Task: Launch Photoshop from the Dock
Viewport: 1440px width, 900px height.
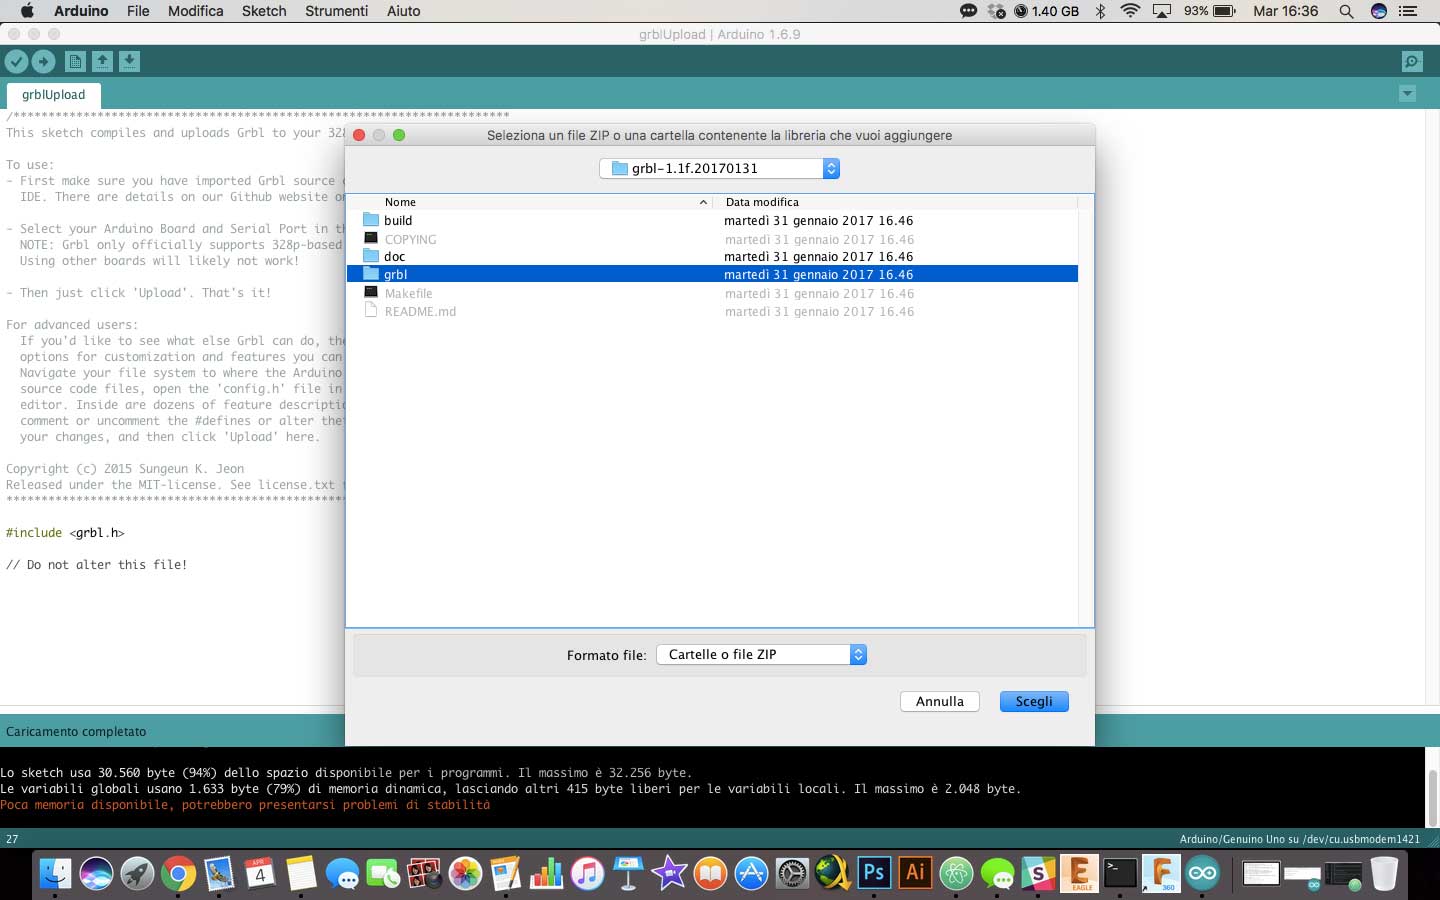Action: [x=874, y=874]
